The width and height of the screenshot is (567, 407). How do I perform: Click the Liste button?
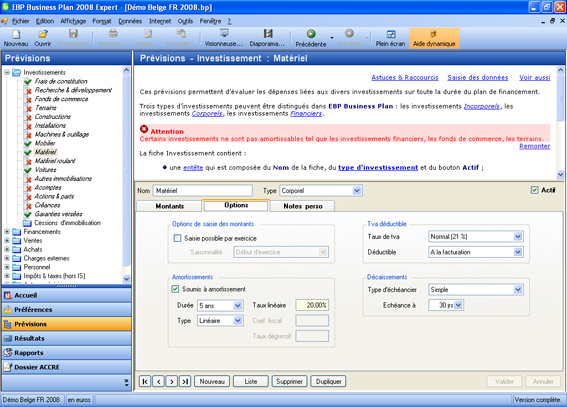click(251, 381)
